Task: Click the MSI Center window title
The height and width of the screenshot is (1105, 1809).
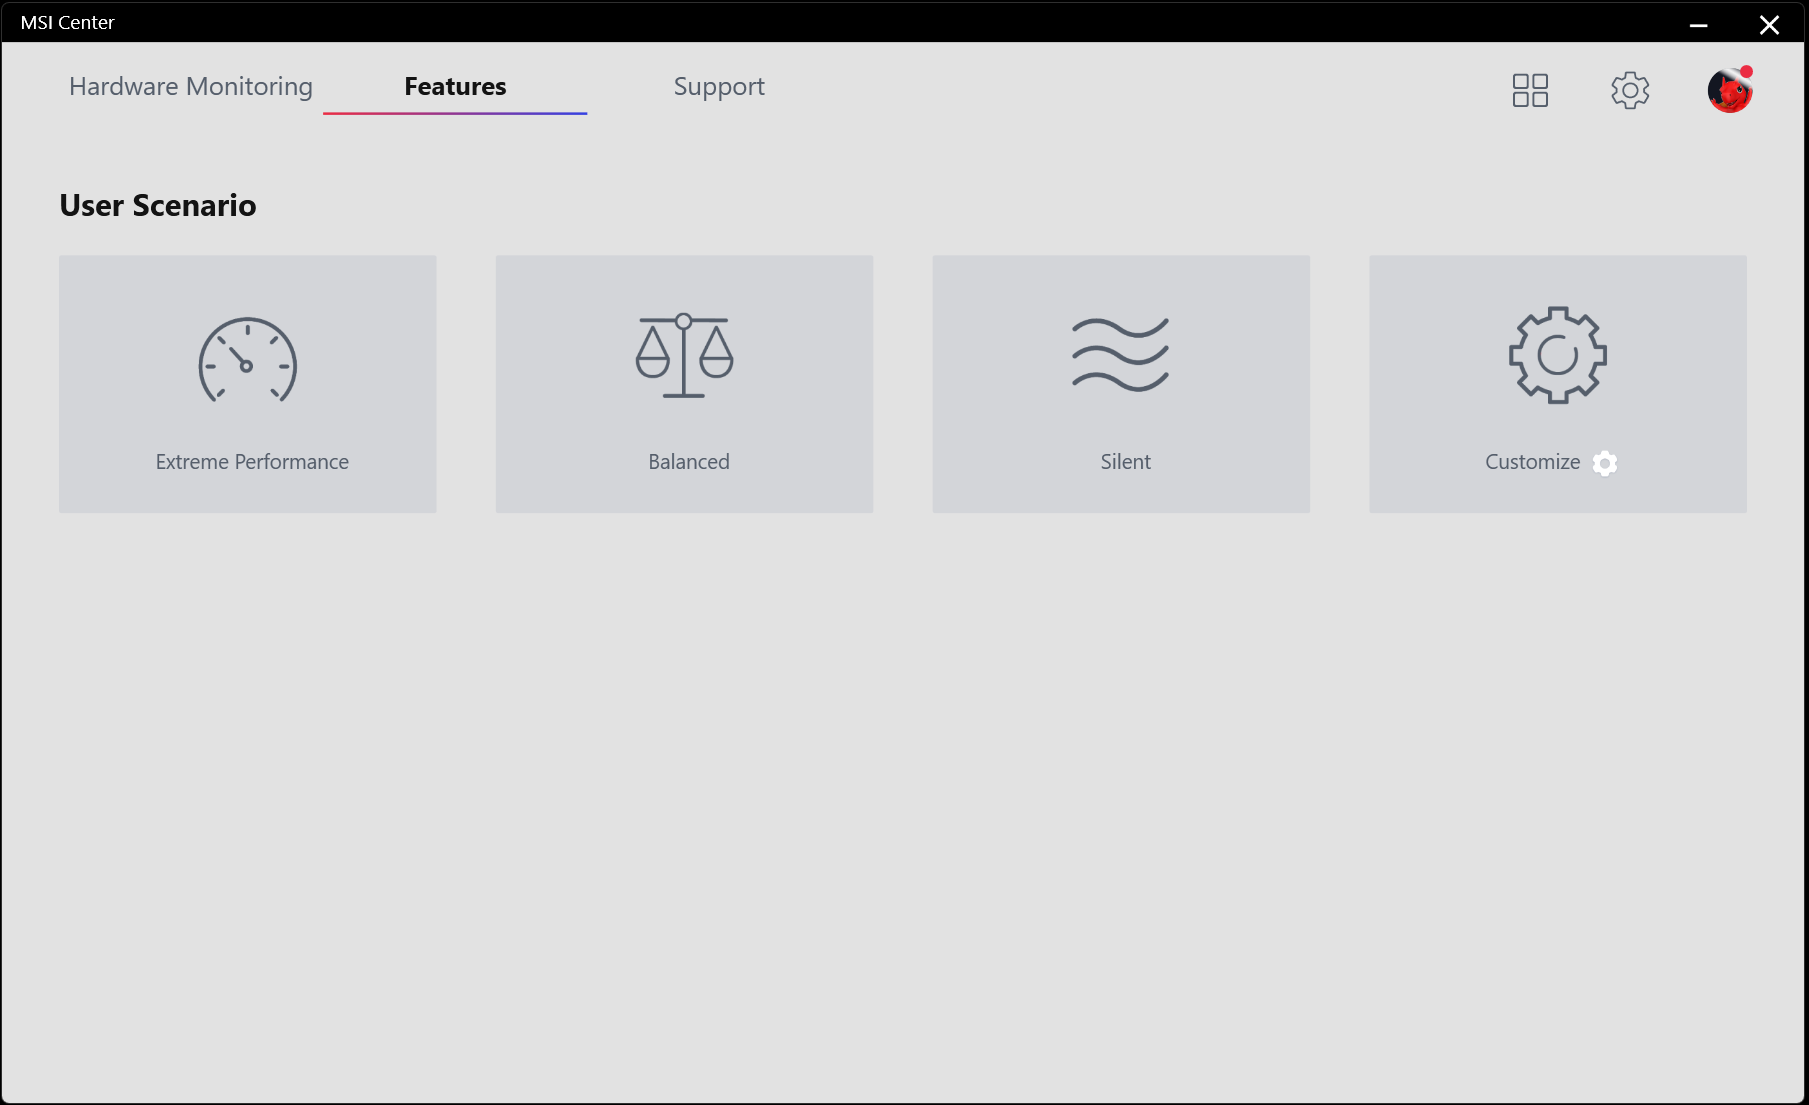Action: (x=67, y=22)
